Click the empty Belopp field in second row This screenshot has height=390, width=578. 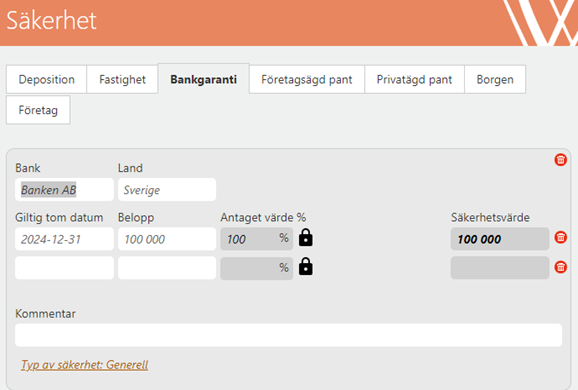(167, 268)
